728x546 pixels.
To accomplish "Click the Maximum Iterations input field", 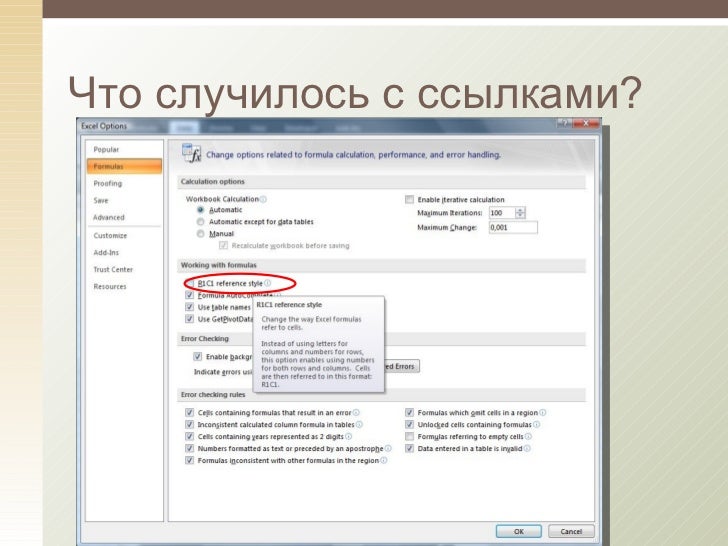I will [502, 213].
